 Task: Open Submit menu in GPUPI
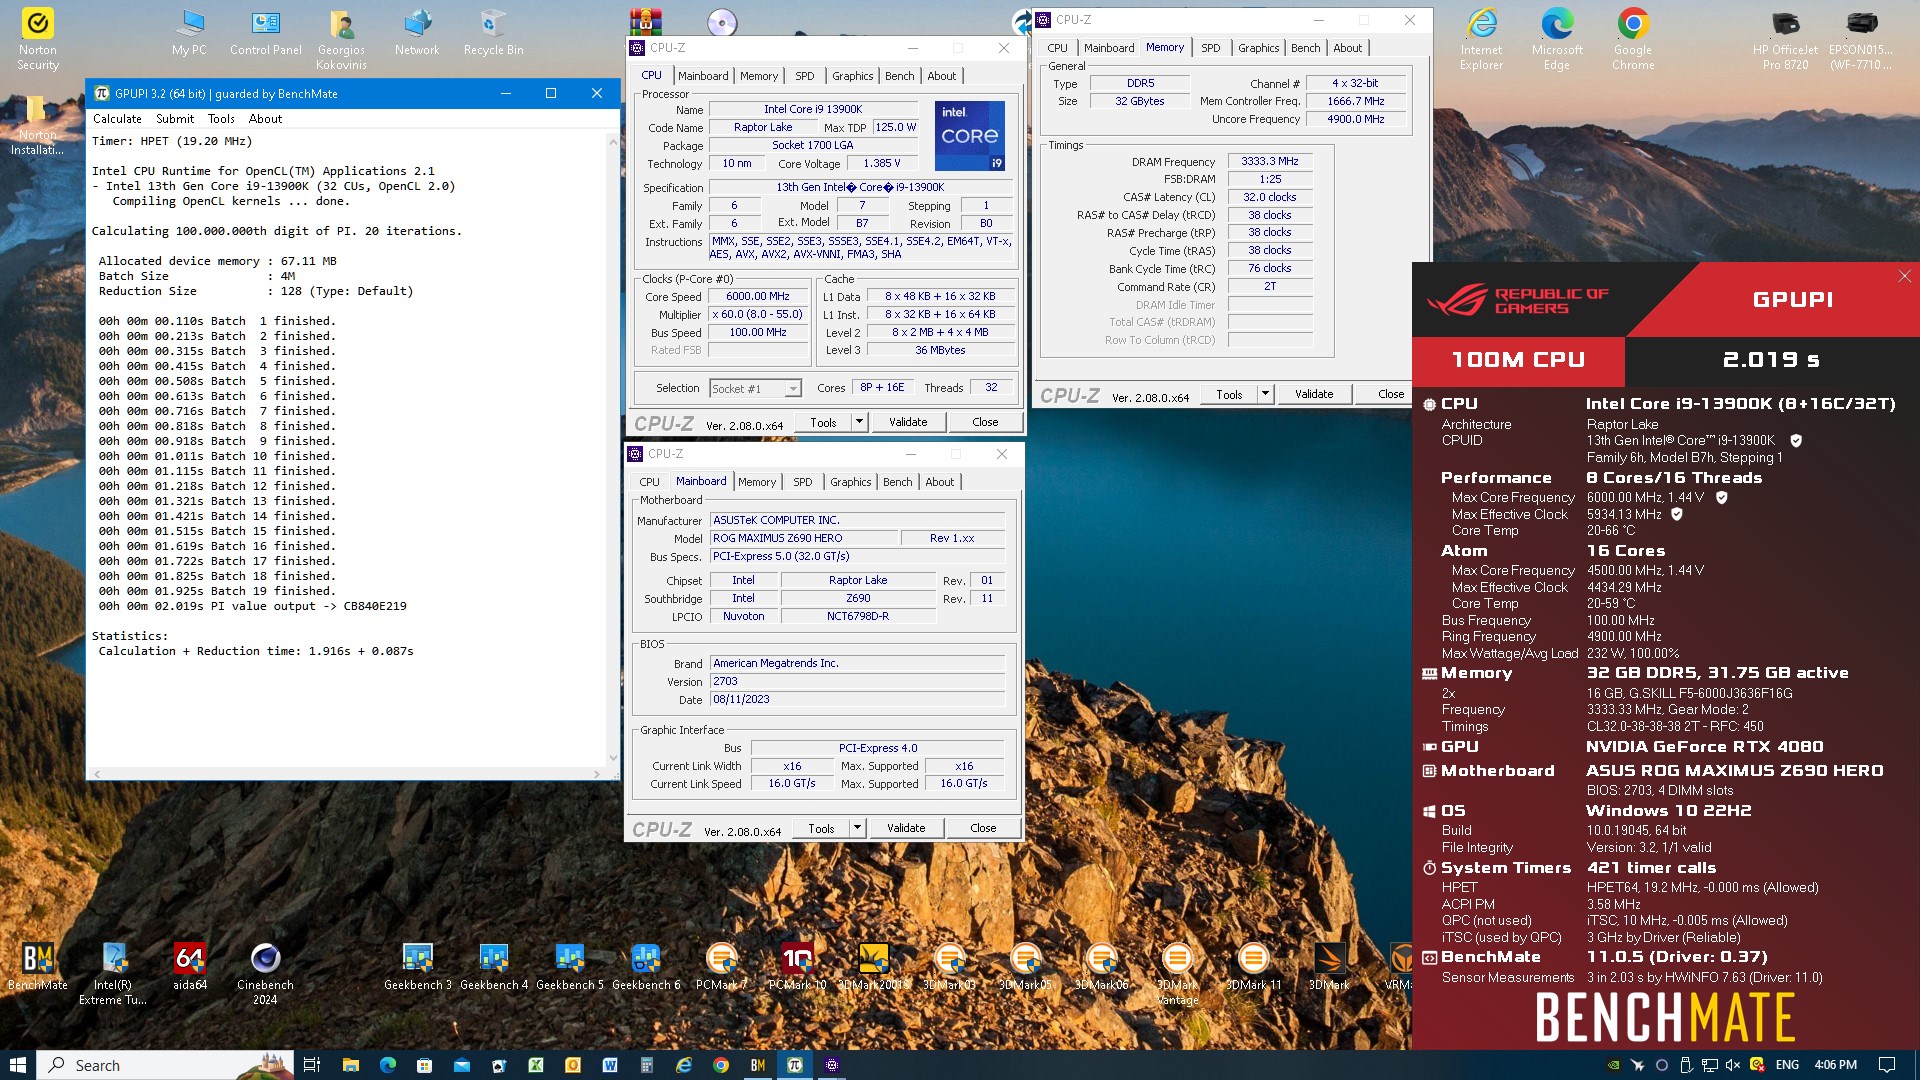click(x=175, y=119)
